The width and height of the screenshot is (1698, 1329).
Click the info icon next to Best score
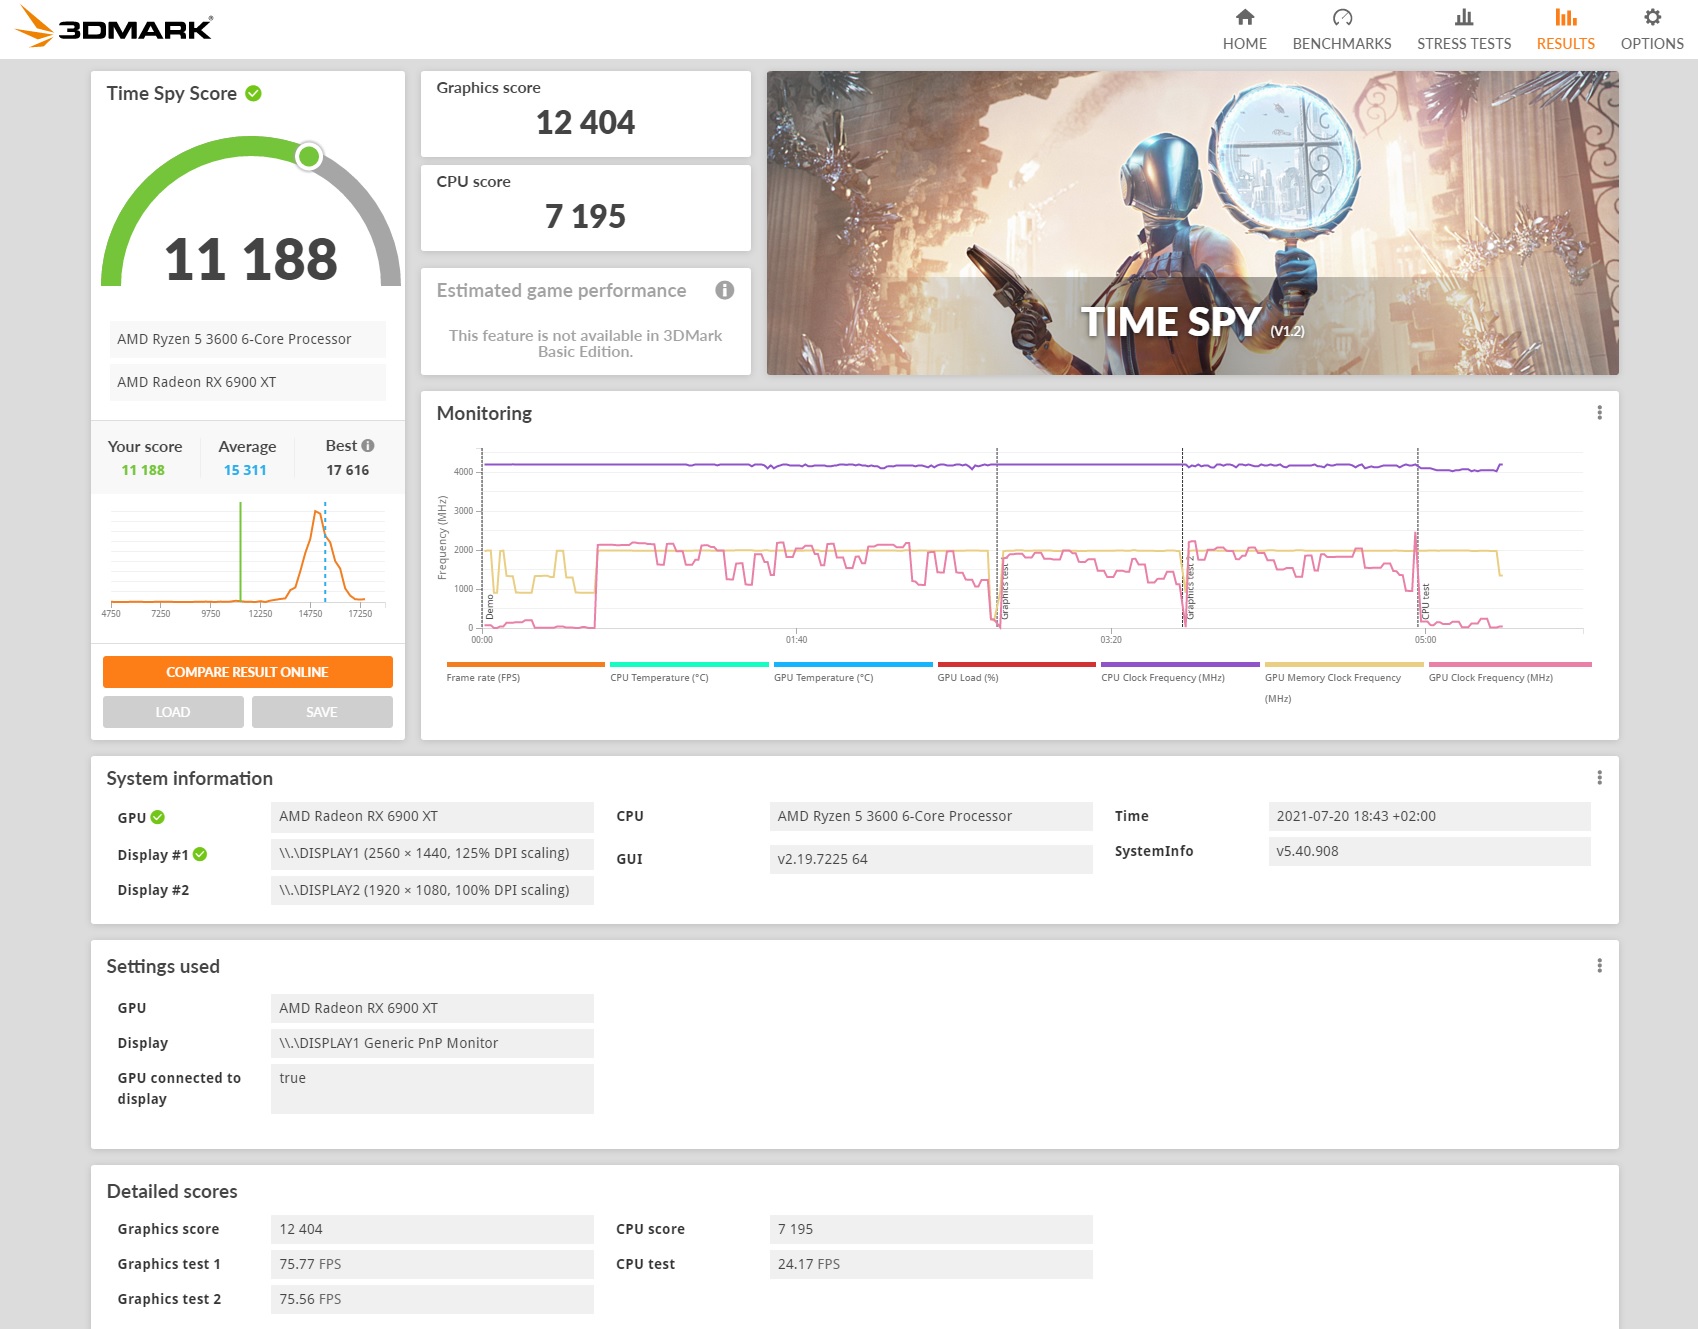(368, 445)
